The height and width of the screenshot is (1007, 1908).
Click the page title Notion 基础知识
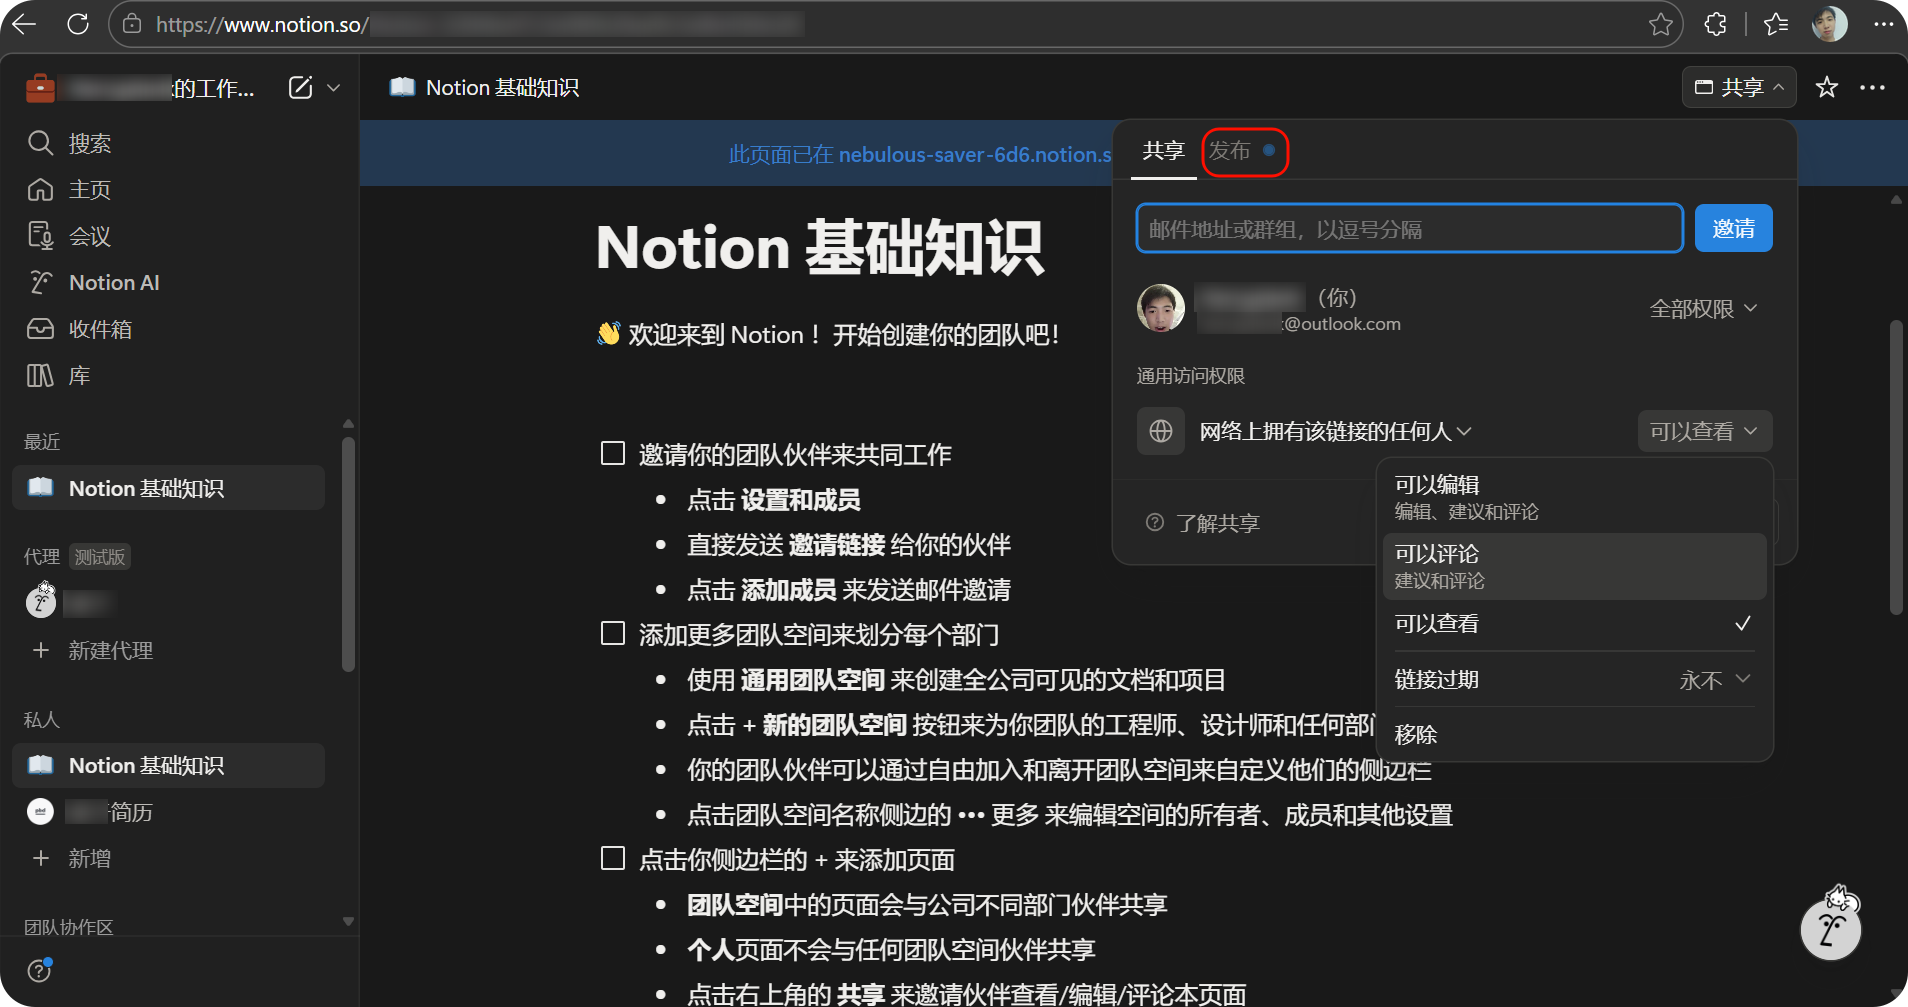820,248
